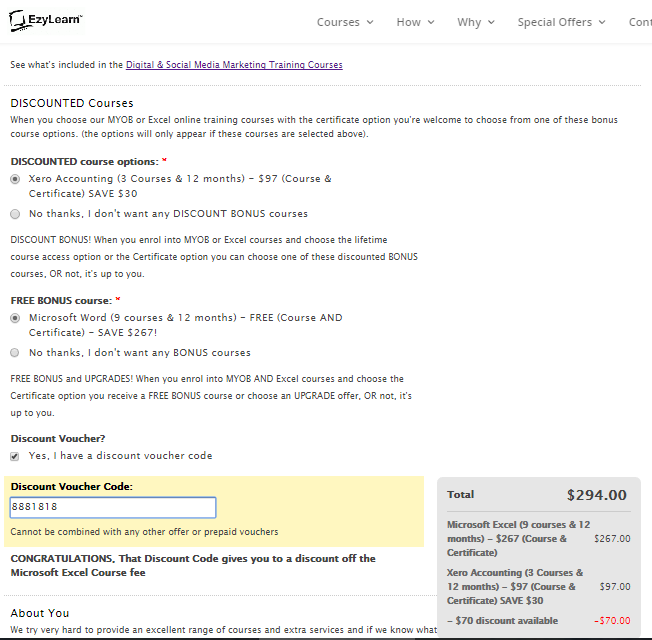Expand the Special Offers dropdown chevron
This screenshot has width=652, height=640.
tap(602, 22)
